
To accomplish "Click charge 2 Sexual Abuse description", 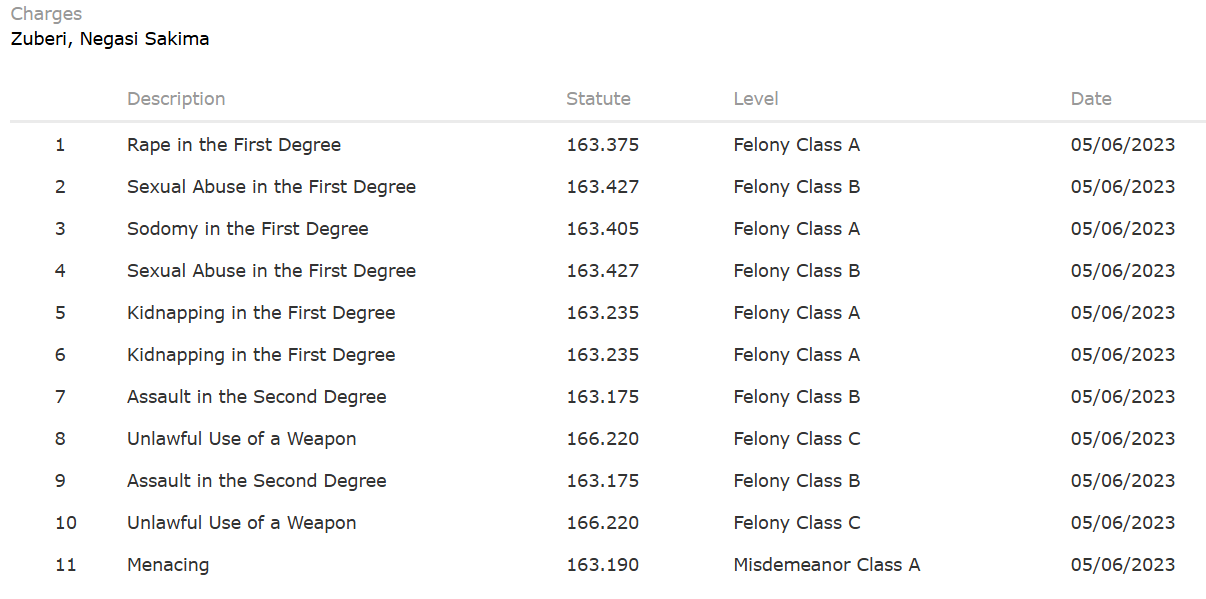I will [271, 187].
